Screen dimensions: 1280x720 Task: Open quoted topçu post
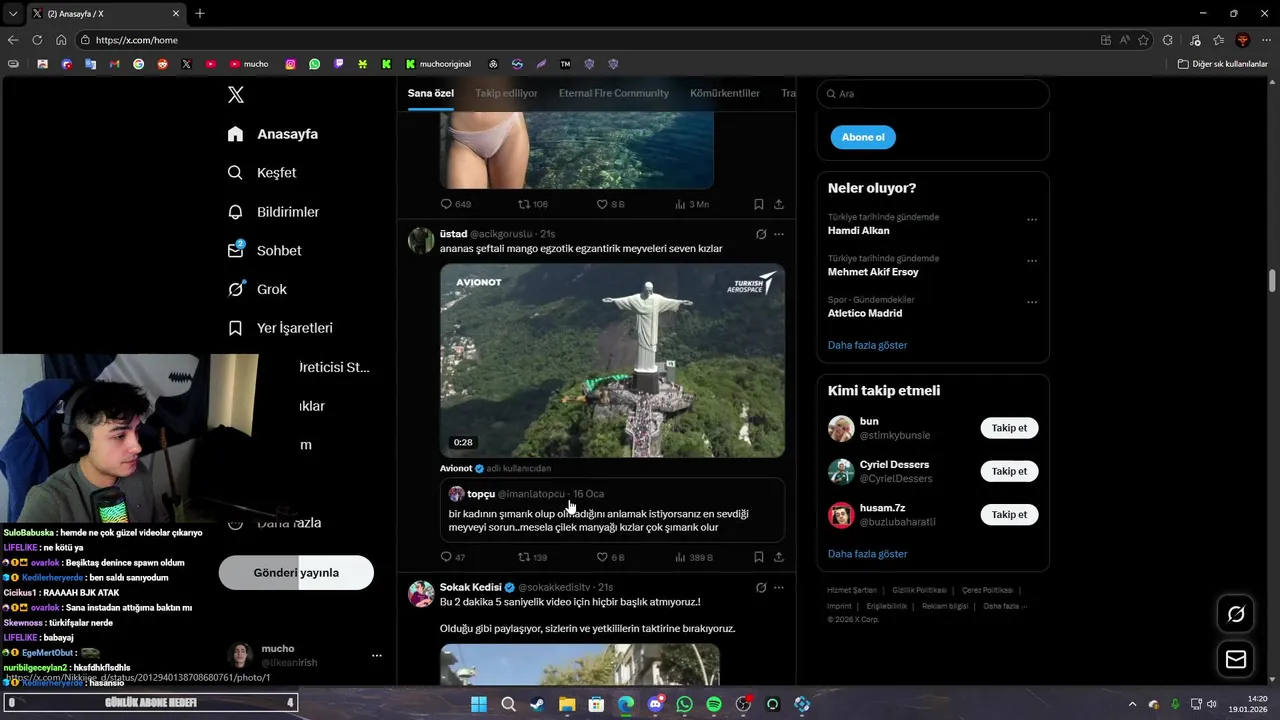click(612, 510)
